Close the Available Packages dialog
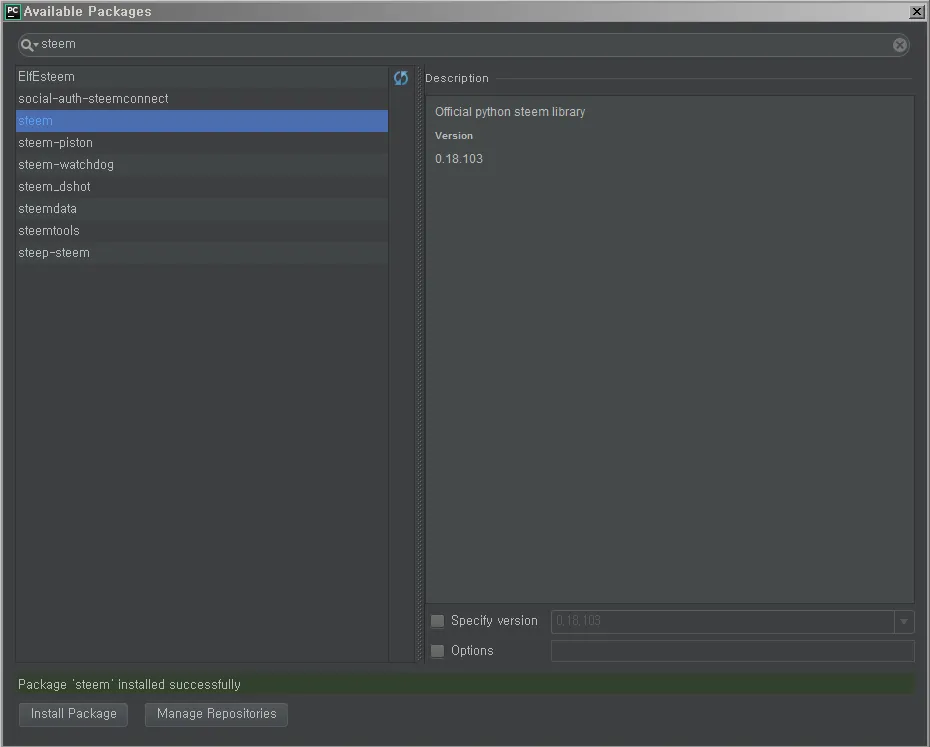The image size is (930, 747). (x=916, y=11)
